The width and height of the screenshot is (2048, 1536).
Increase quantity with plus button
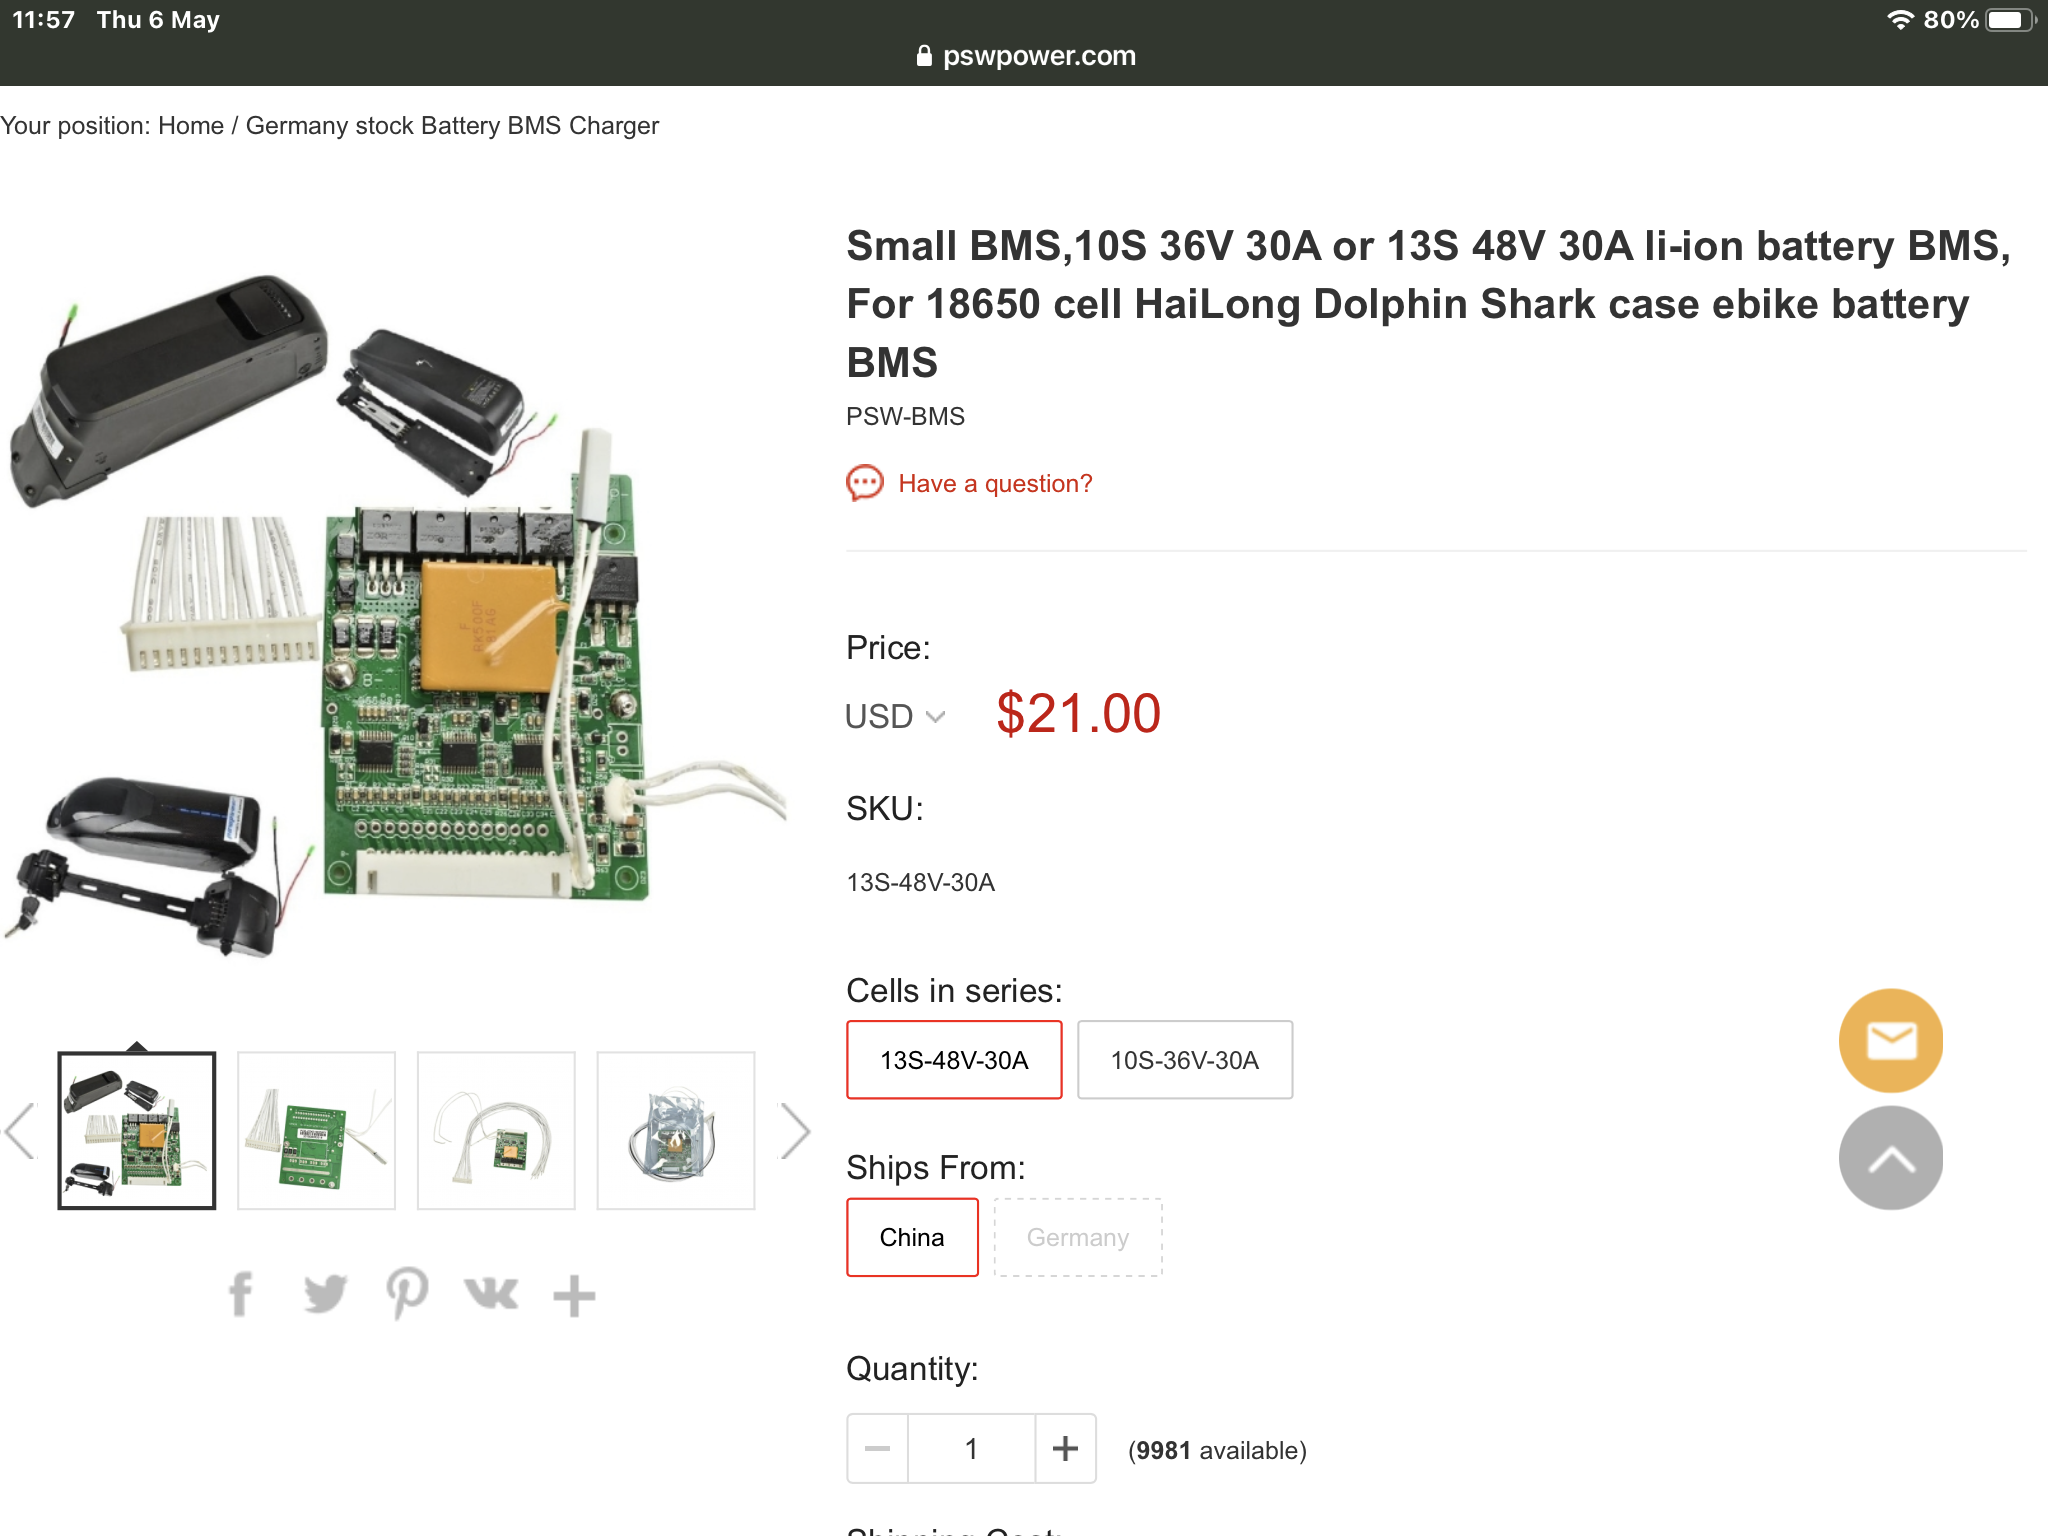coord(1065,1448)
